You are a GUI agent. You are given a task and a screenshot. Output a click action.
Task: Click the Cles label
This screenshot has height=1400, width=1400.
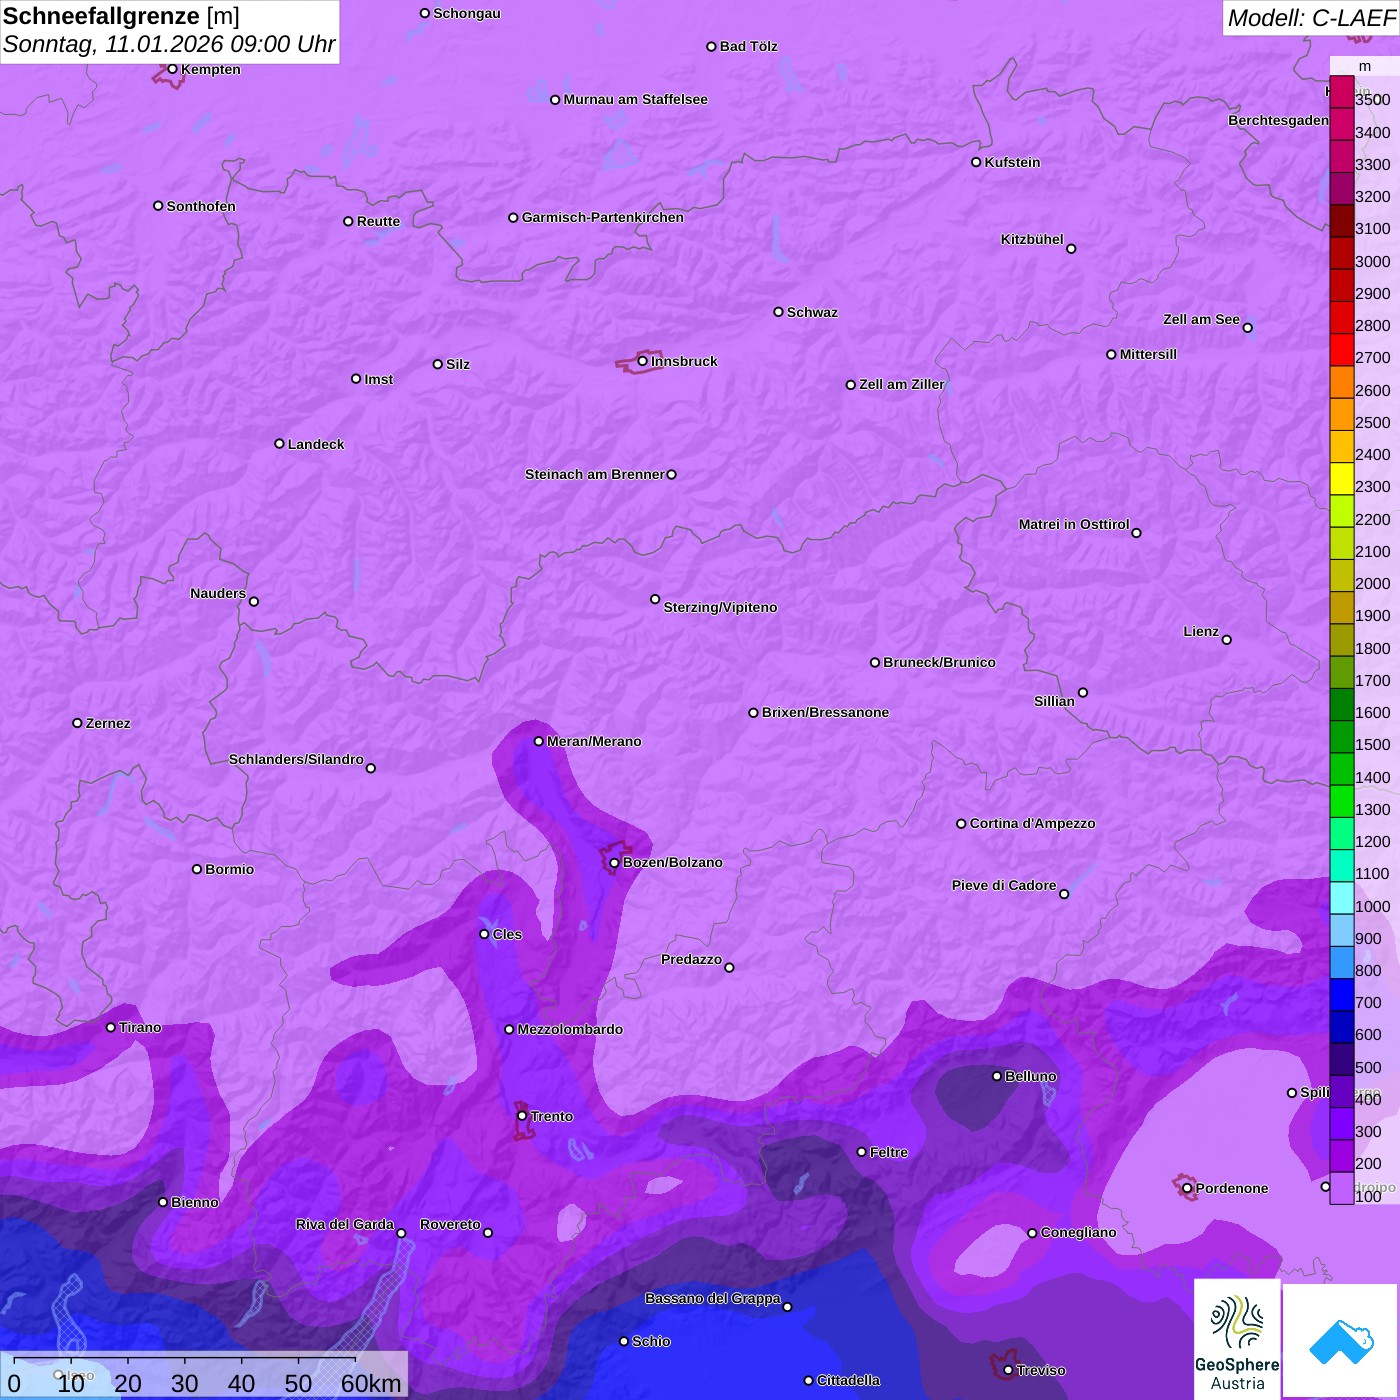507,934
